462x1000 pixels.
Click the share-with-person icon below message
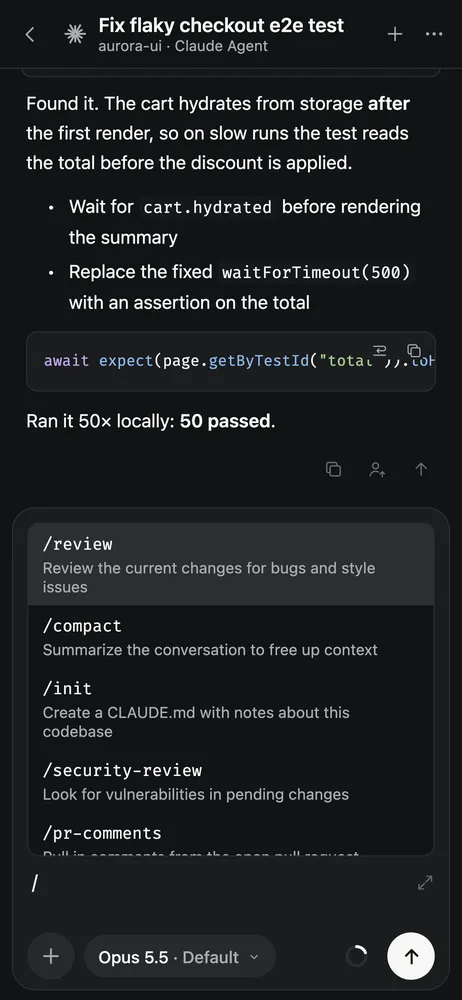(377, 469)
